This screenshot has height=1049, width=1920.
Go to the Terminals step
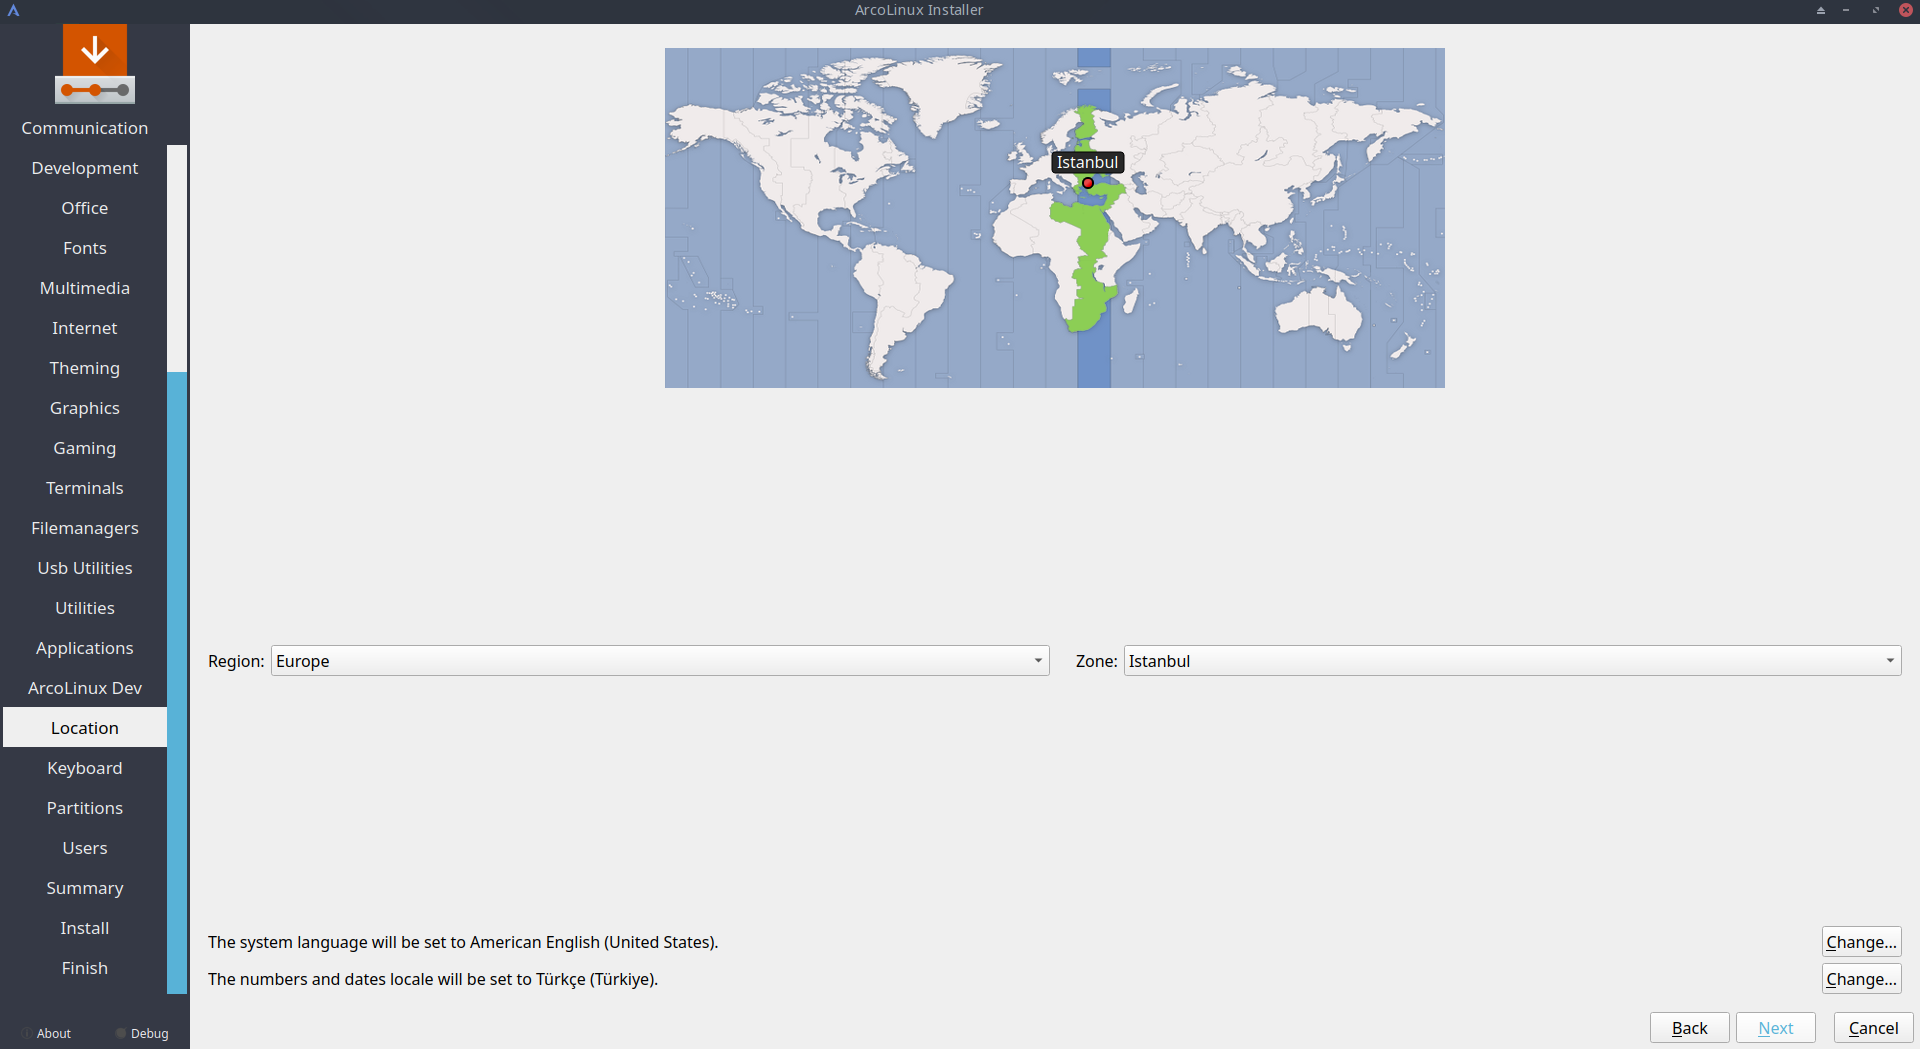click(x=85, y=488)
